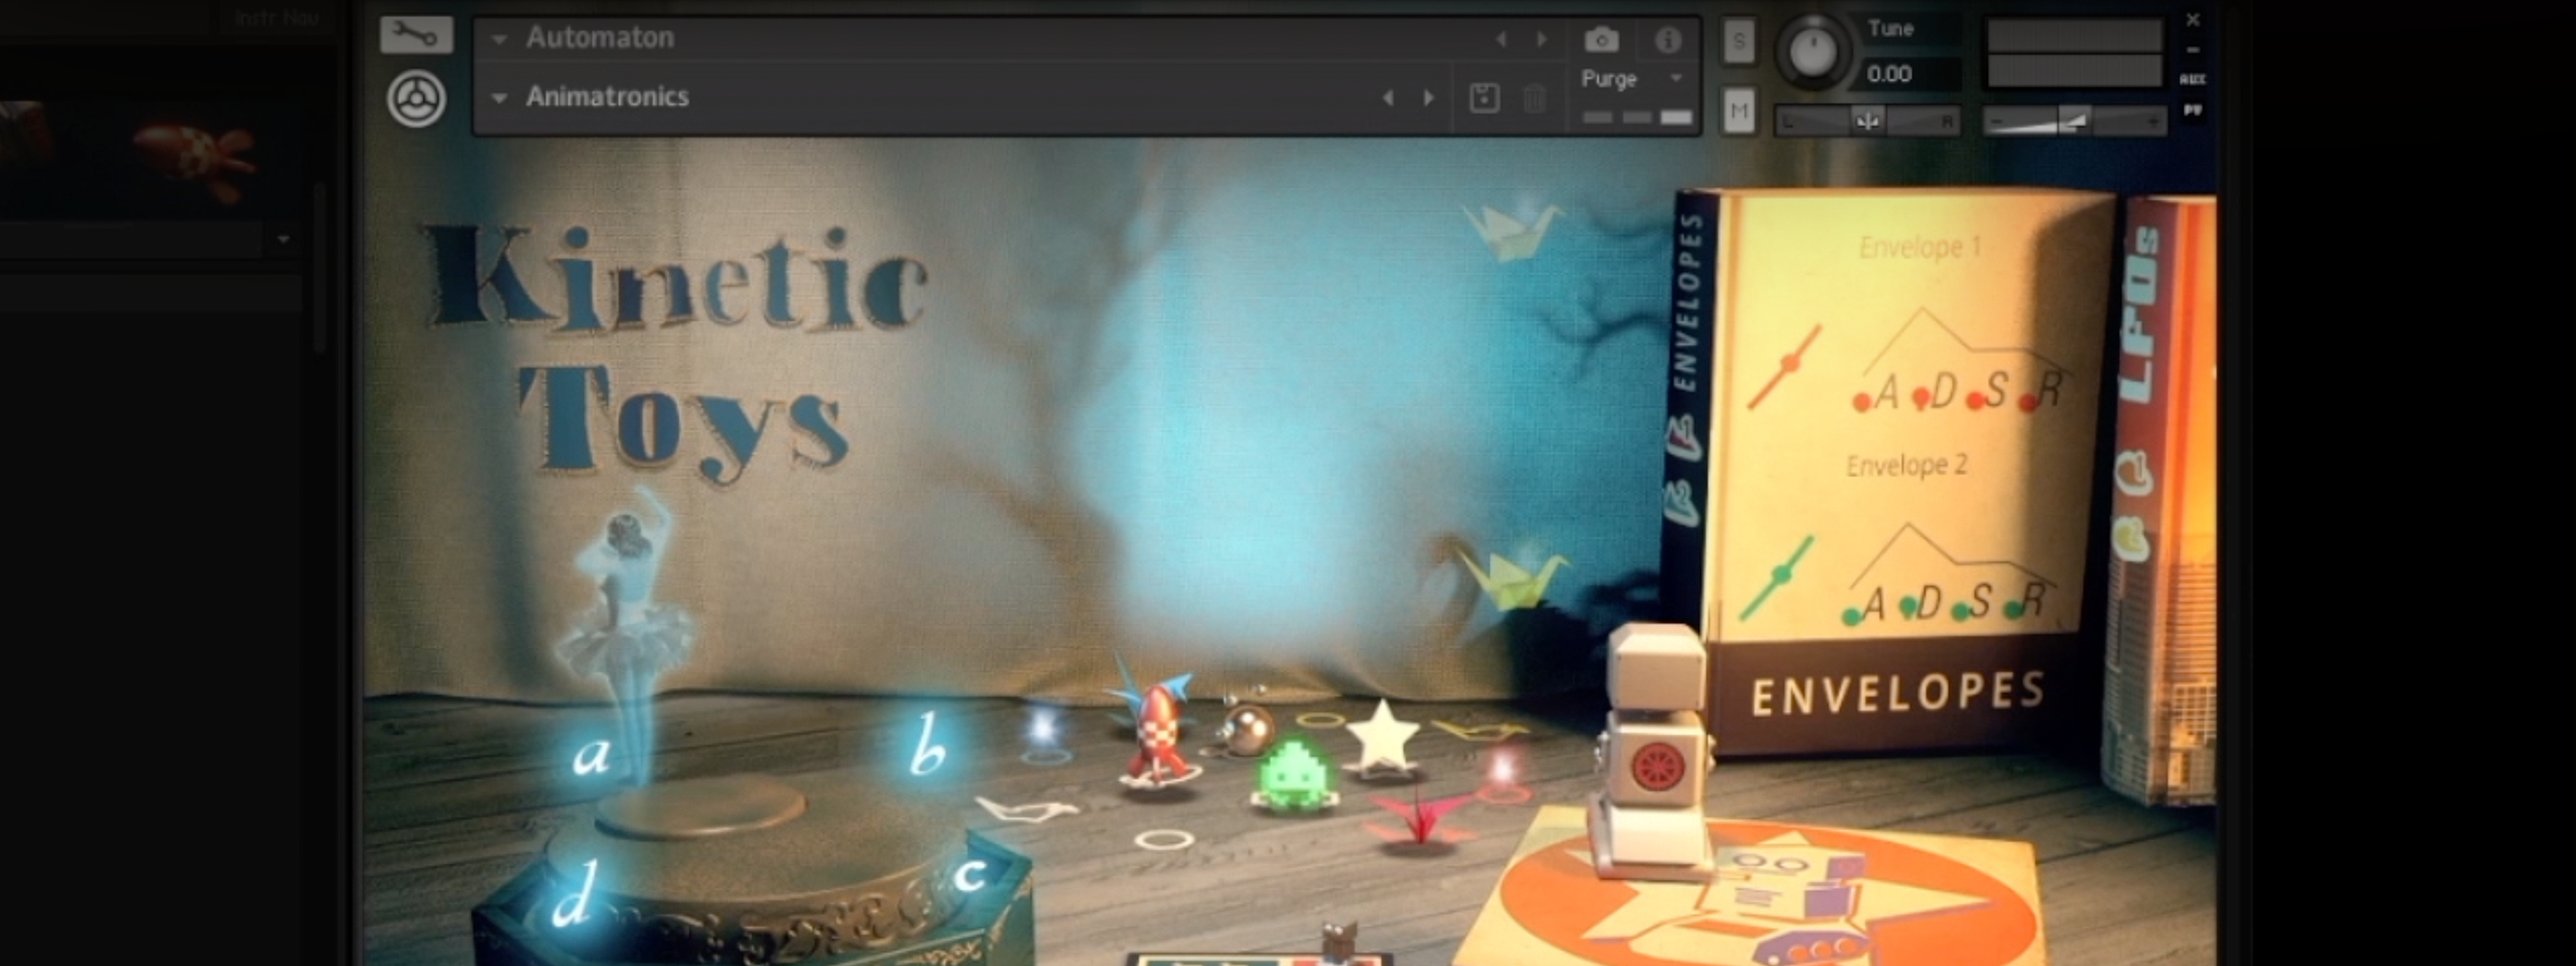Screen dimensions: 2576x966
Task: Click the circular instrument logo icon
Action: (416, 99)
